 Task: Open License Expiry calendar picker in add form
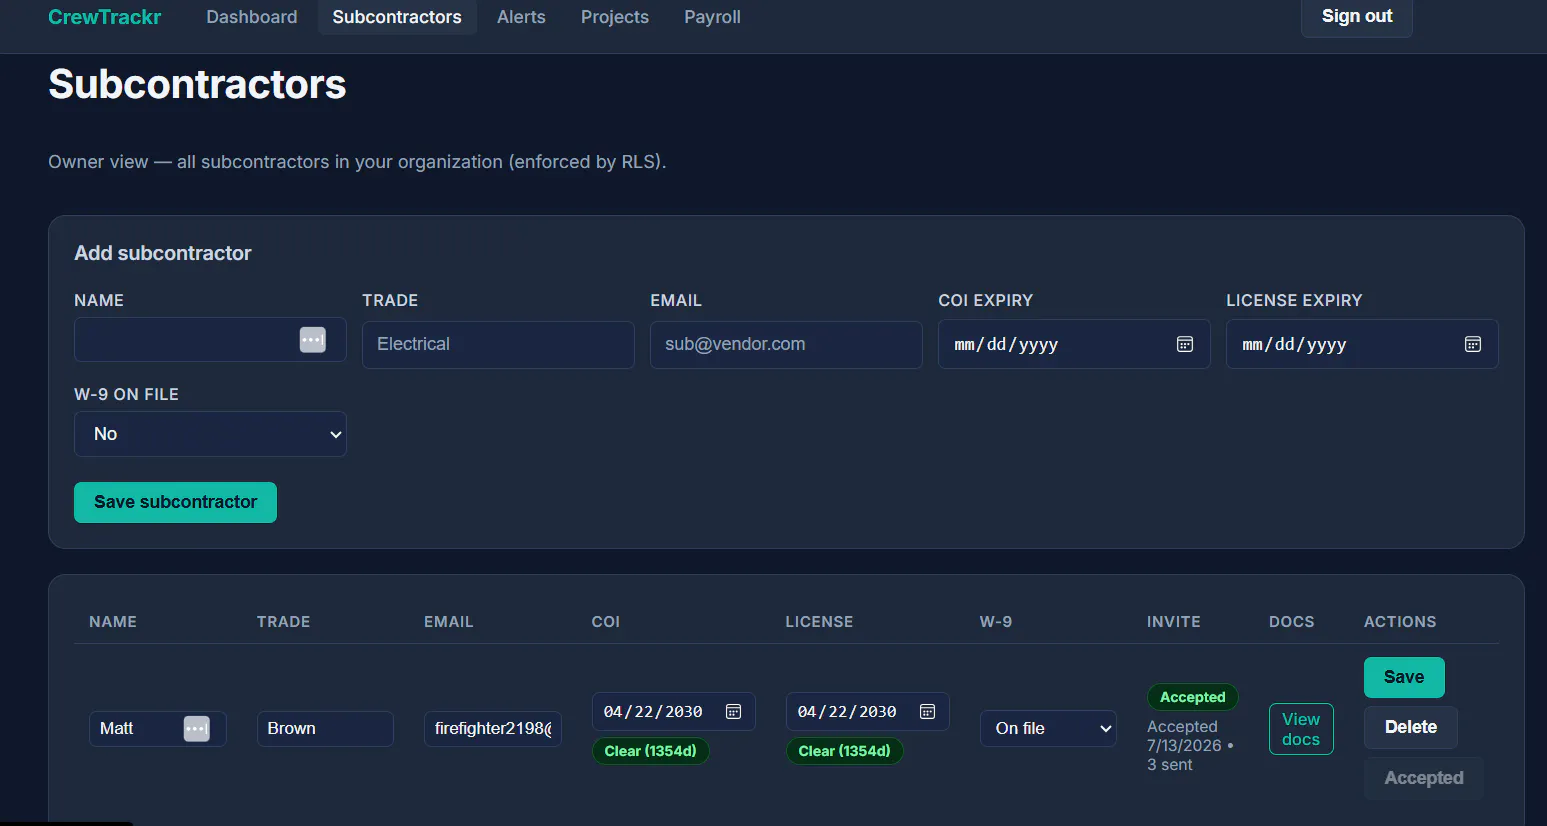point(1473,344)
